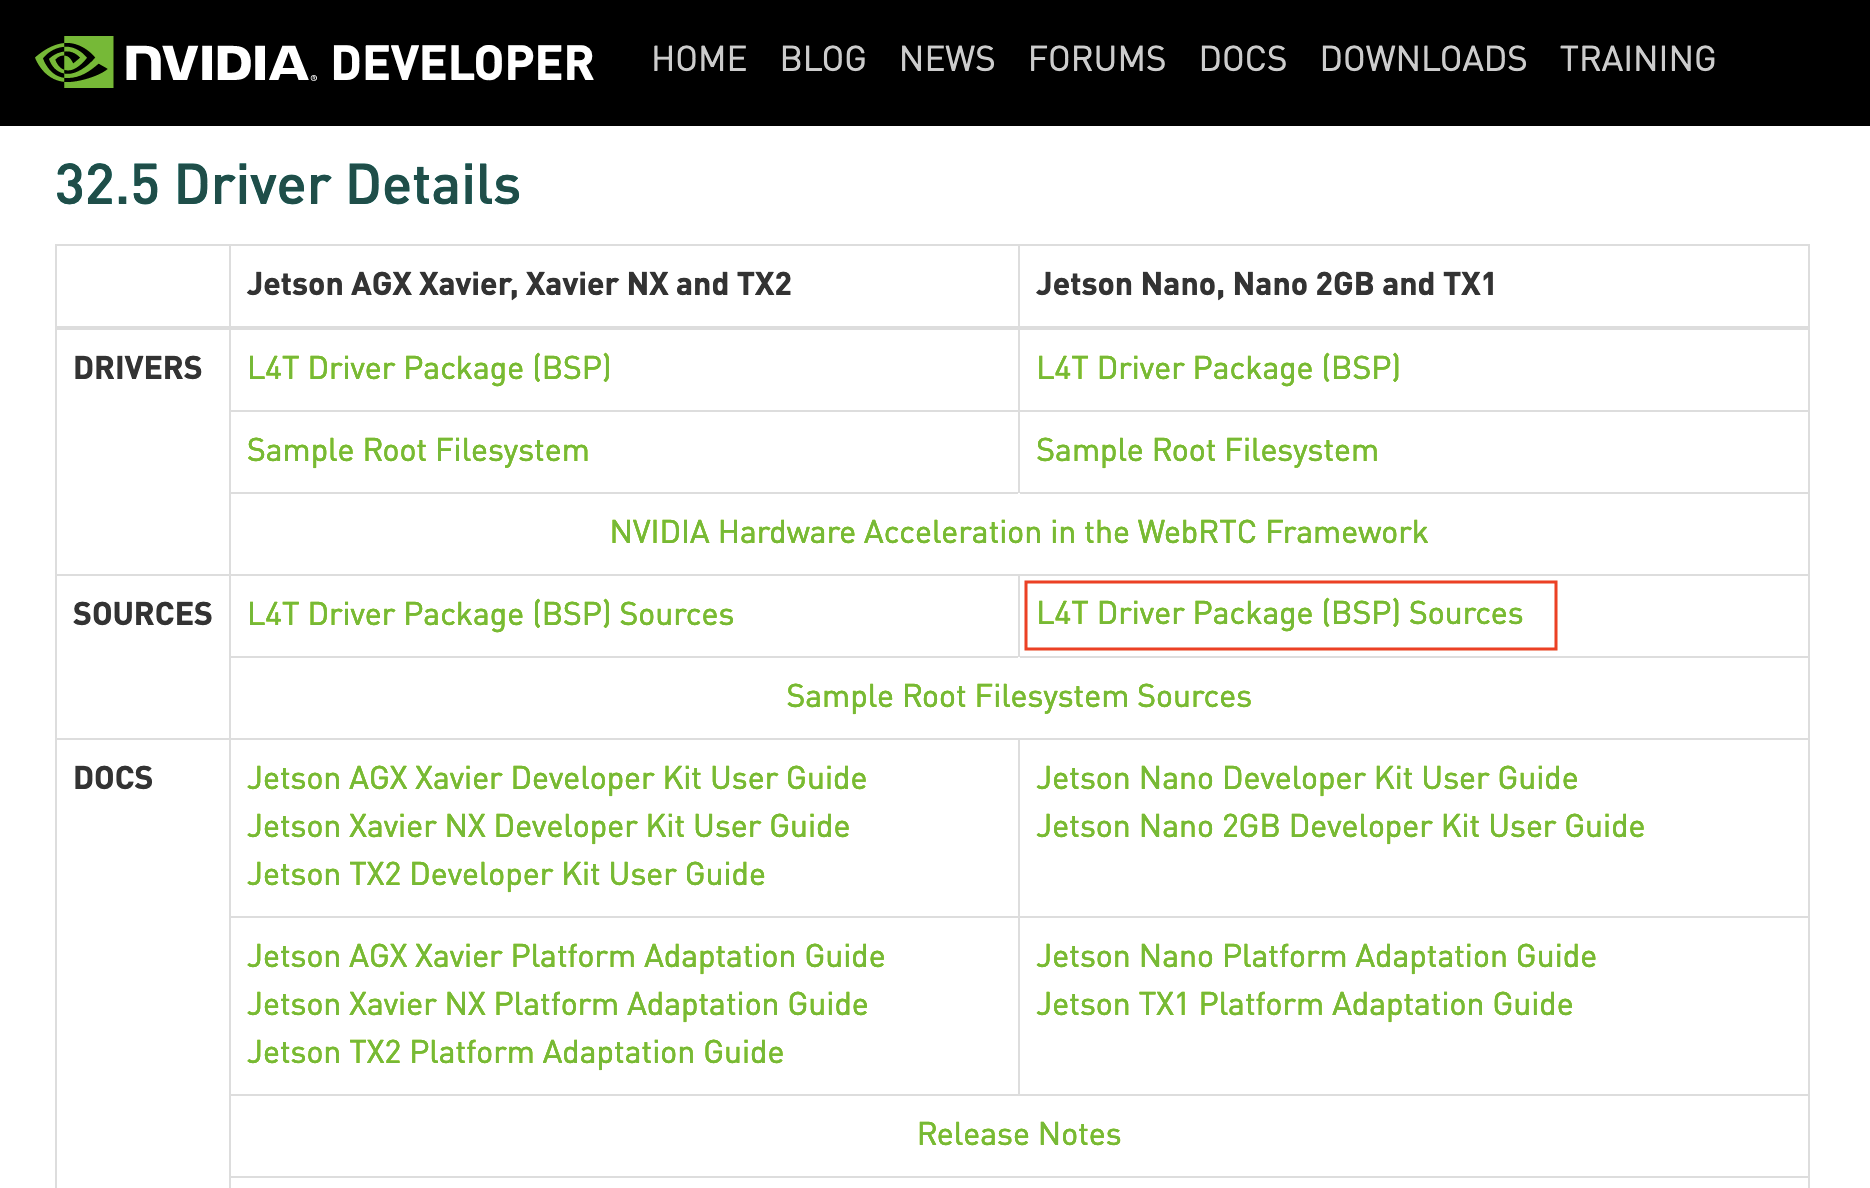Open Jetson Nano Developer Kit User Guide
Screen dimensions: 1870x1188
(x=1307, y=778)
